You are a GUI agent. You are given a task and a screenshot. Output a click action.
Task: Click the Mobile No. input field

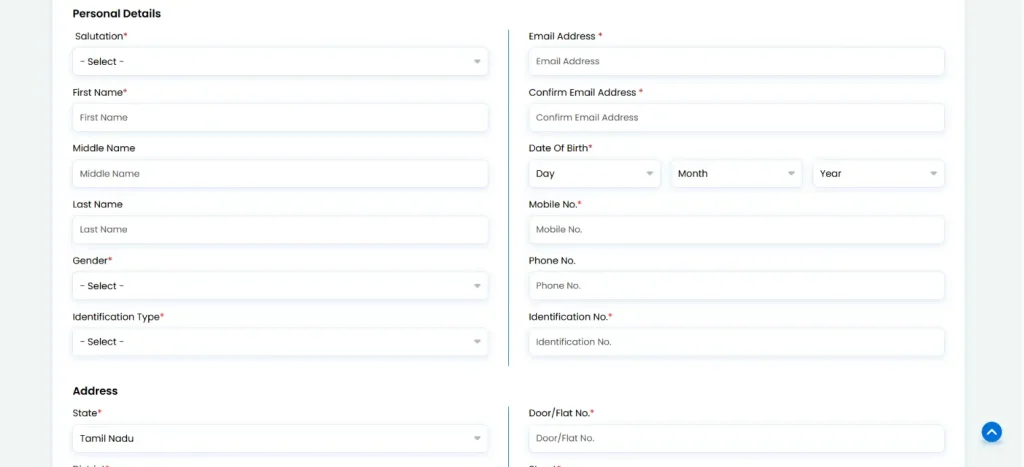(x=737, y=230)
